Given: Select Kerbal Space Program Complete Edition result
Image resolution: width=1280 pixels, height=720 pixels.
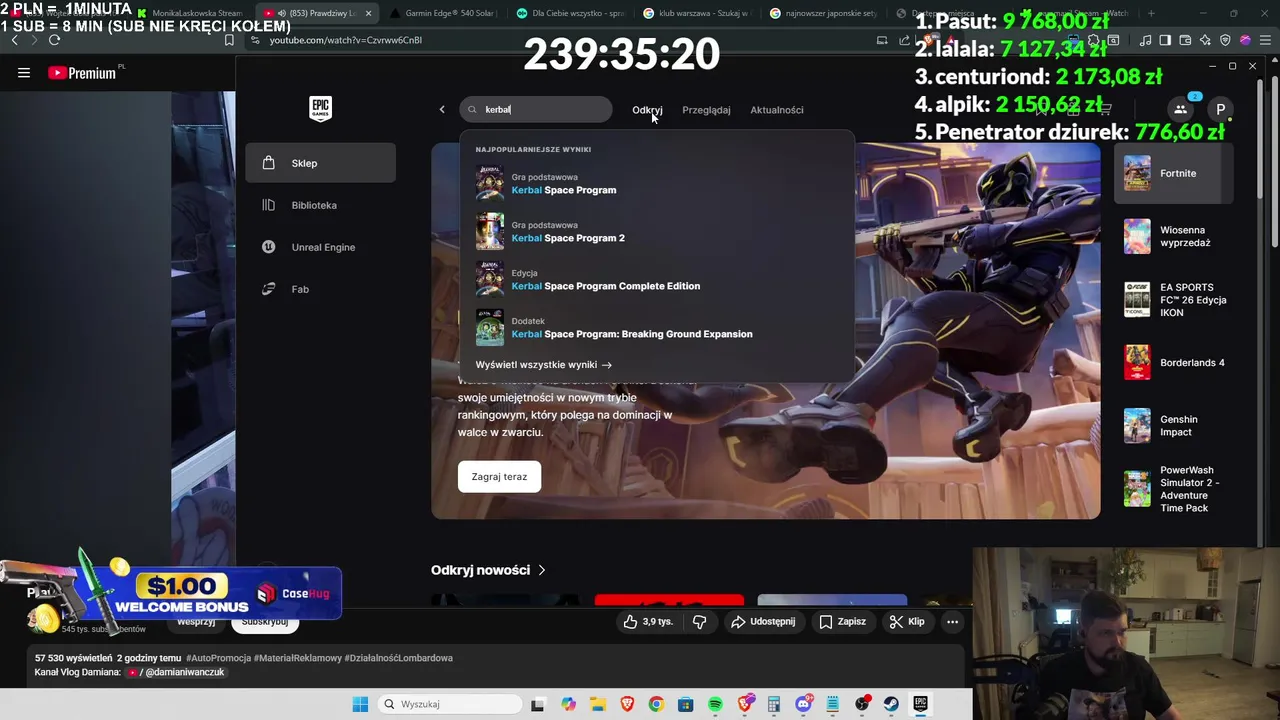Looking at the screenshot, I should click(657, 280).
